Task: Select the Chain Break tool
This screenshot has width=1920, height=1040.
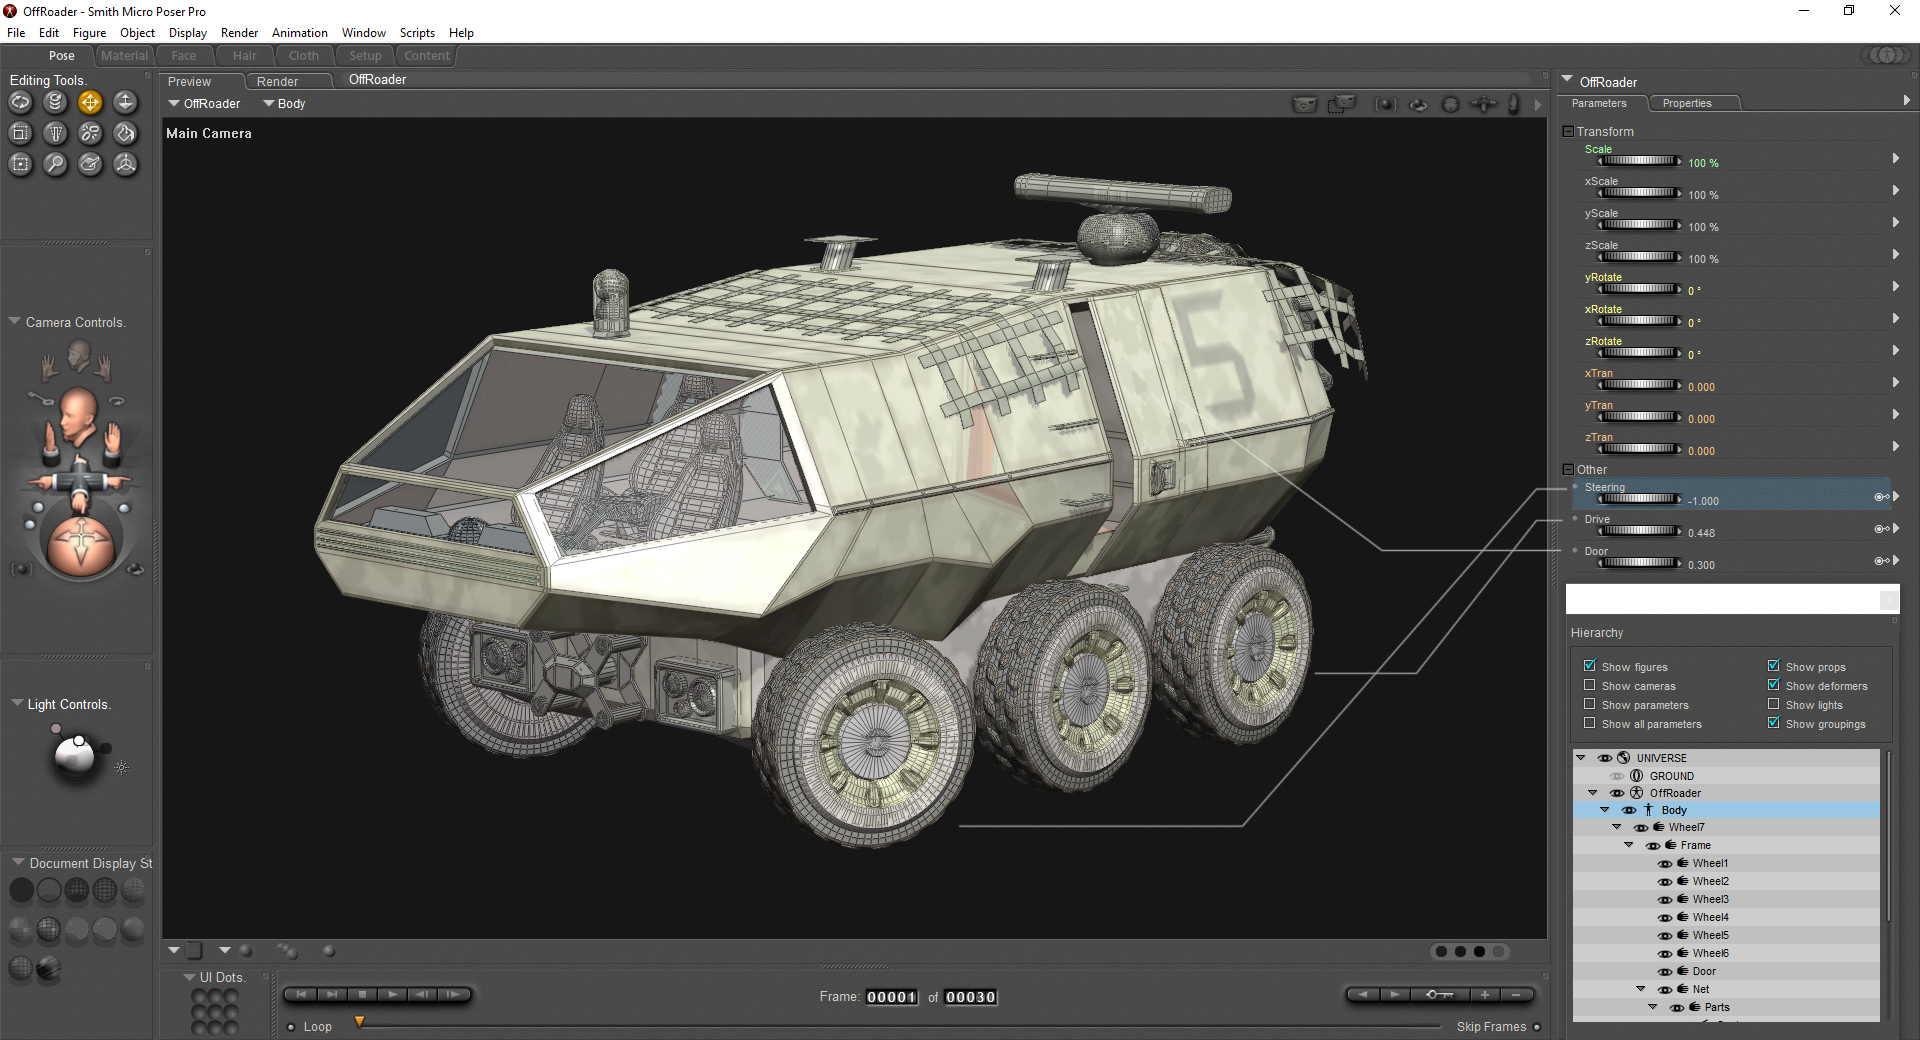Action: (90, 133)
